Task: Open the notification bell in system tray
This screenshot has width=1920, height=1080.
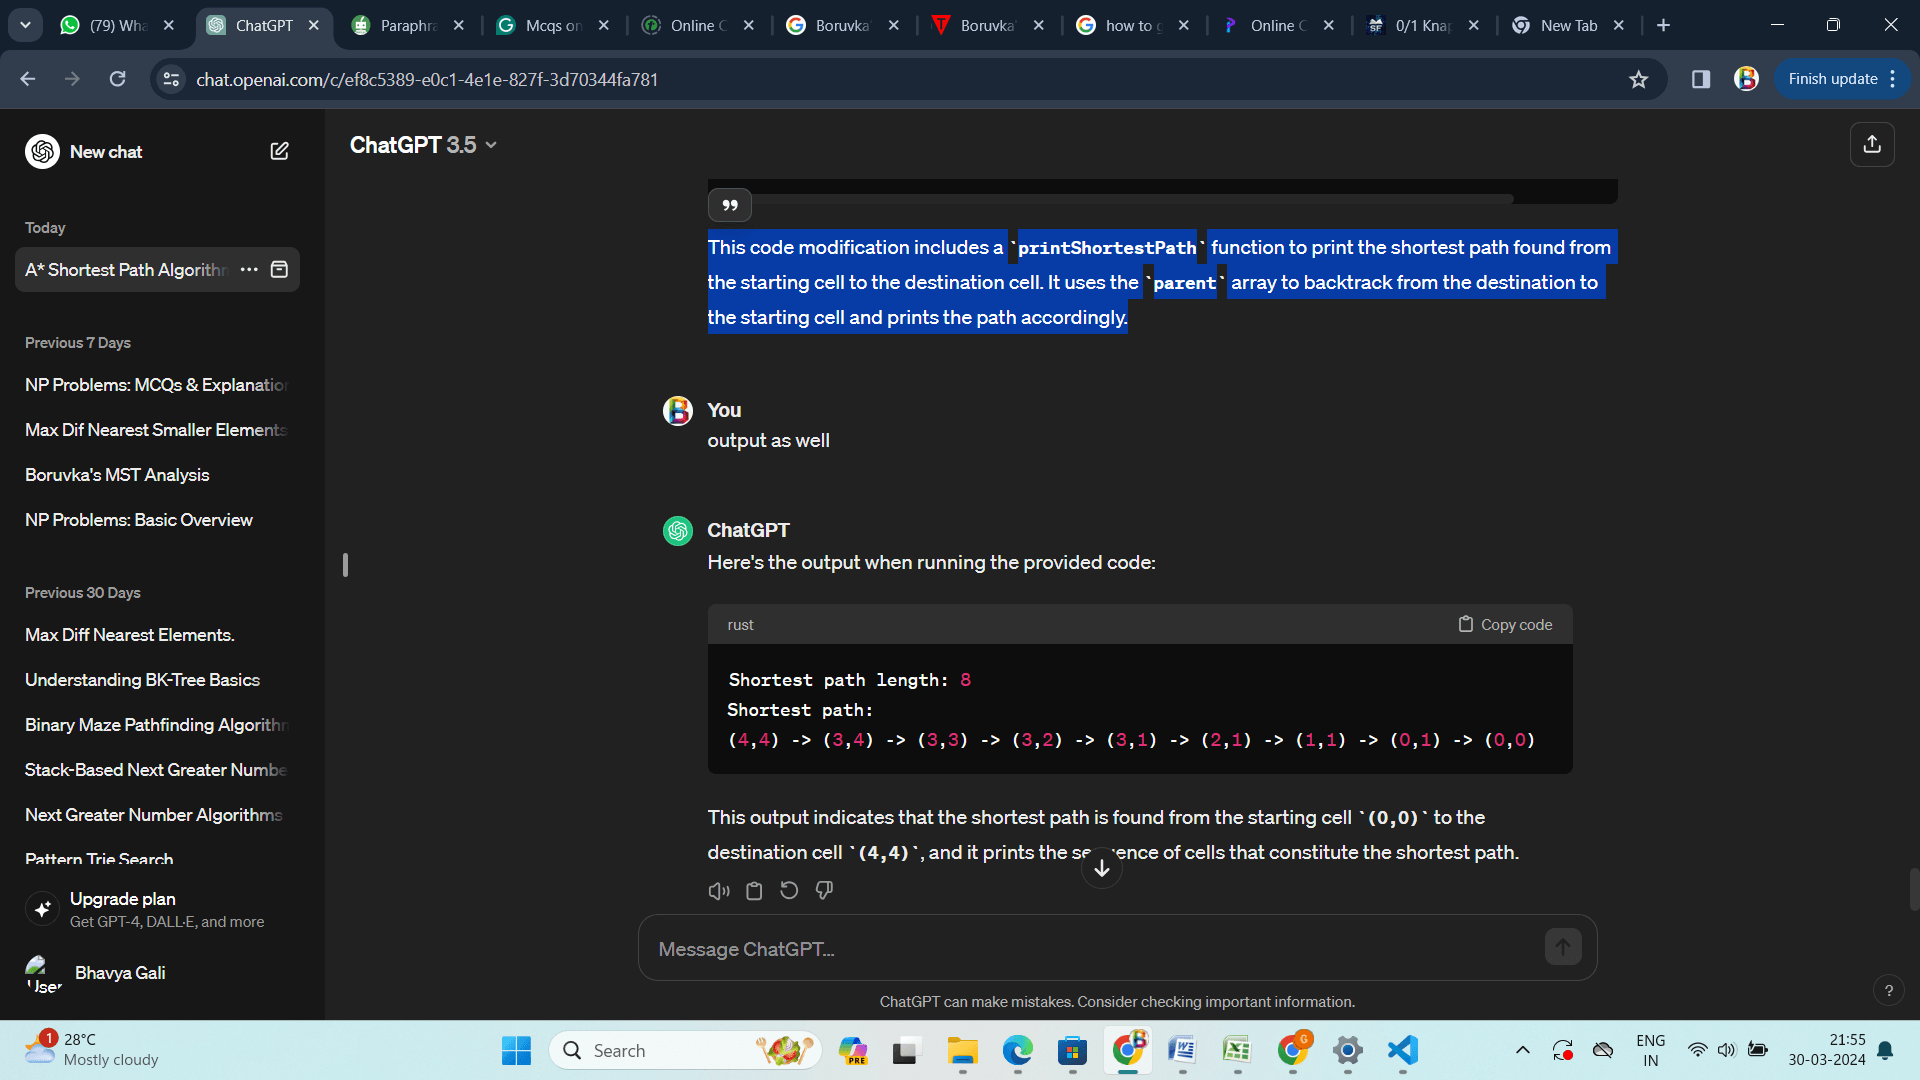Action: pyautogui.click(x=1885, y=1050)
